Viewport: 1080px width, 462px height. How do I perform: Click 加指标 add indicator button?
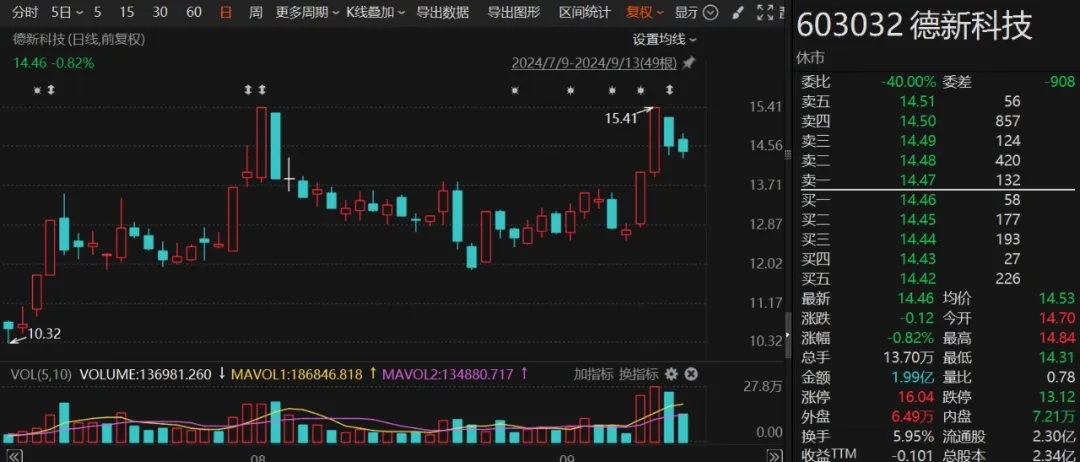pyautogui.click(x=593, y=374)
